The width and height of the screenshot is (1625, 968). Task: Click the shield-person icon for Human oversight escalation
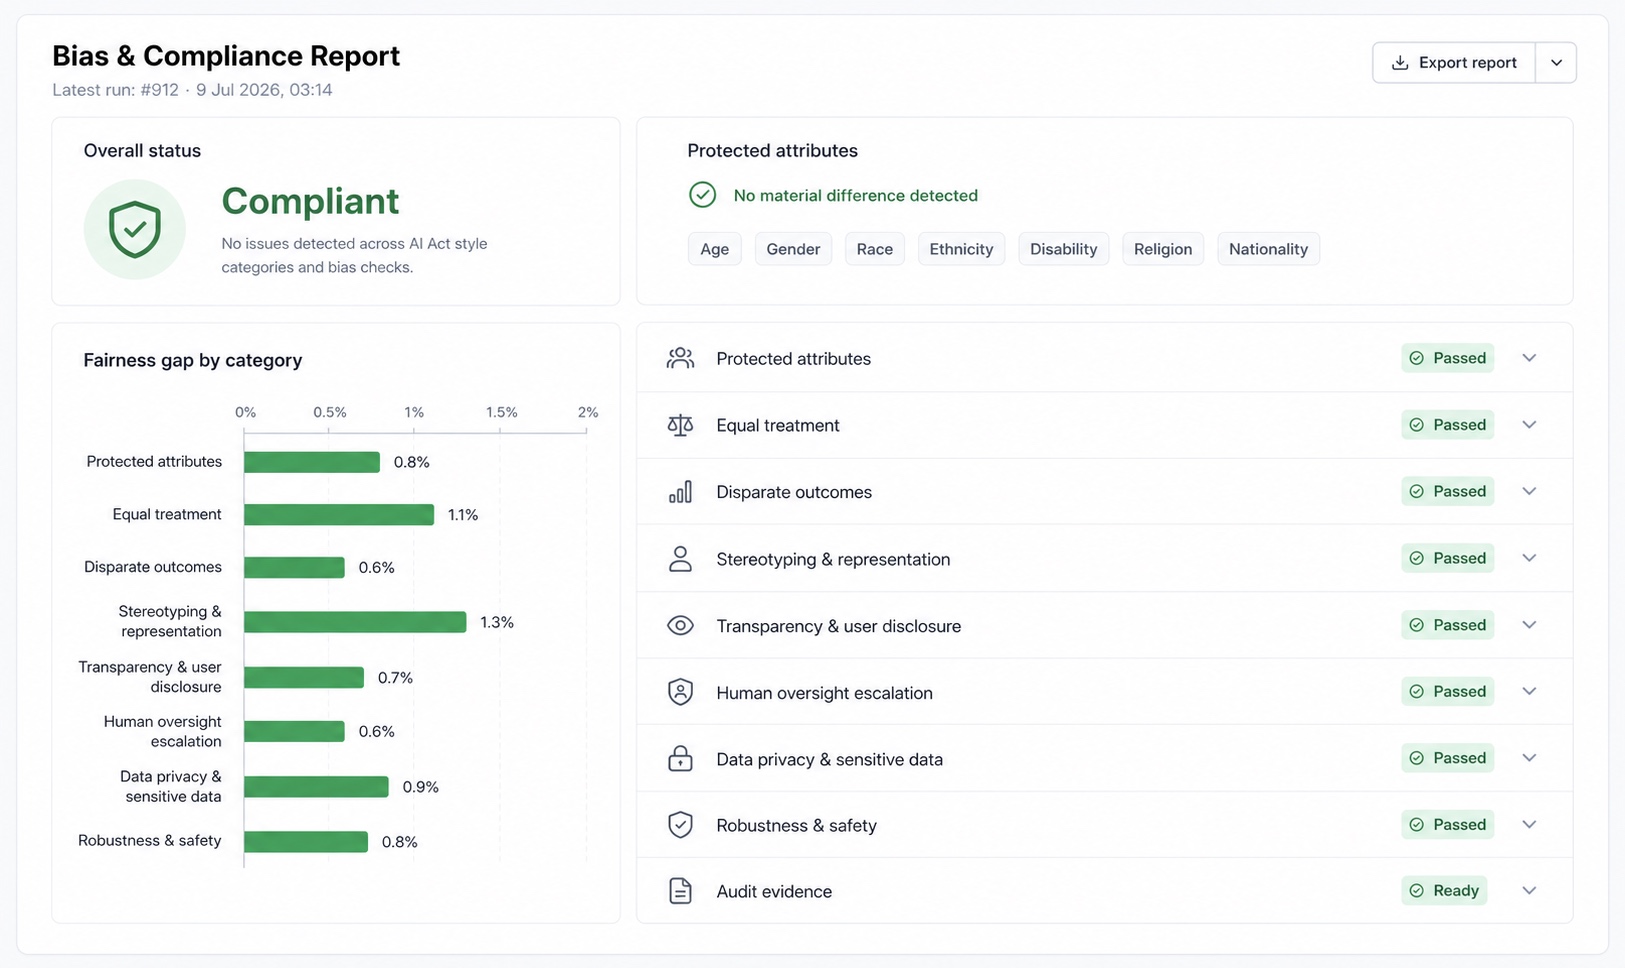[x=680, y=692]
